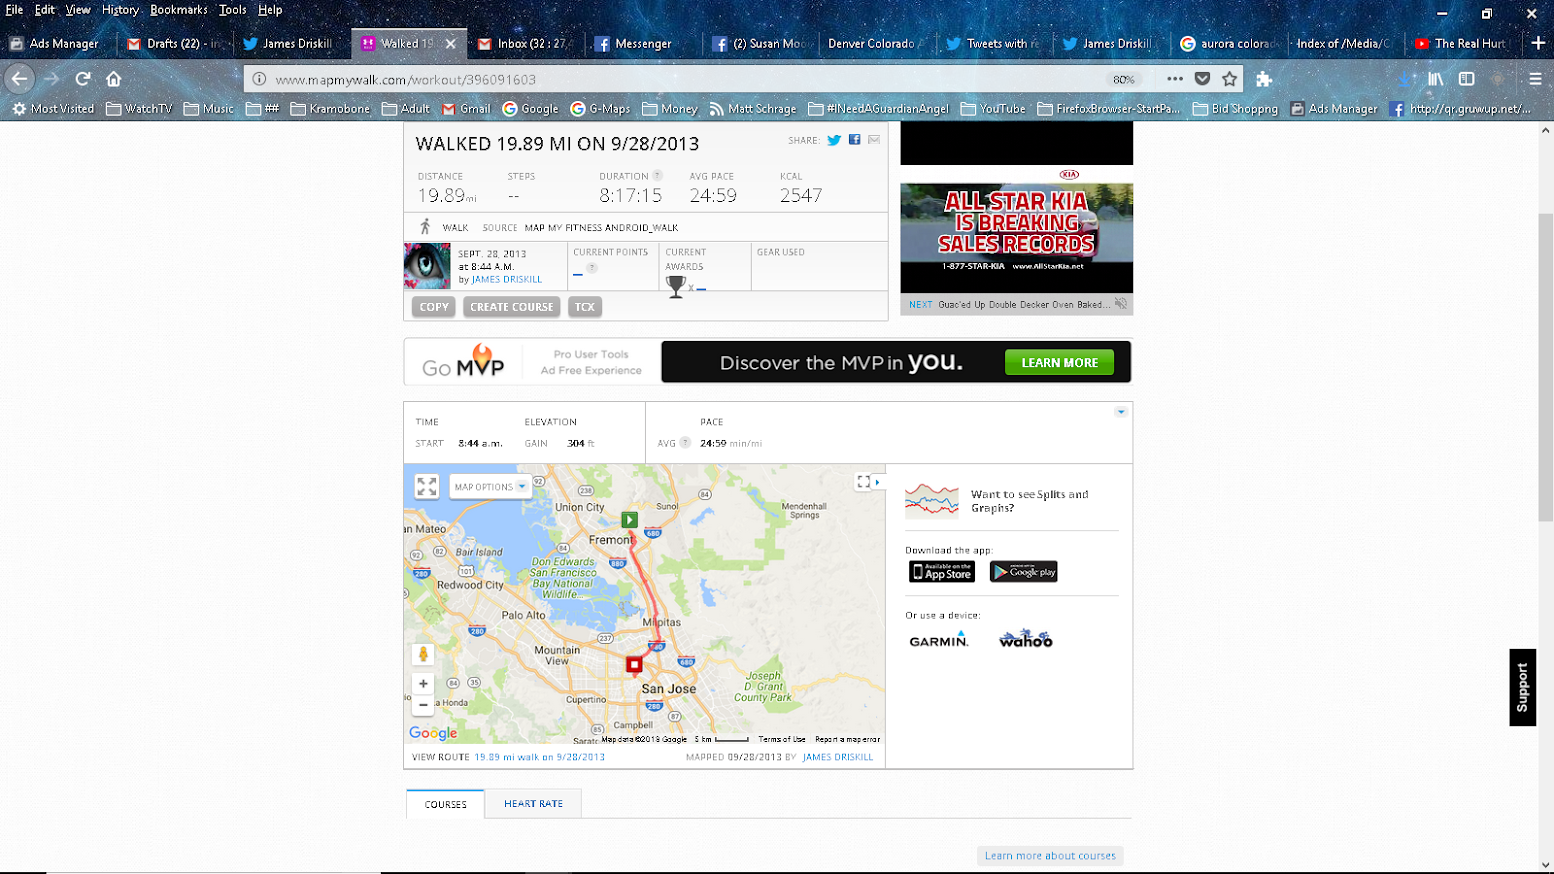The image size is (1554, 874).
Task: Open the 19.89 mi walk route link
Action: click(x=539, y=757)
